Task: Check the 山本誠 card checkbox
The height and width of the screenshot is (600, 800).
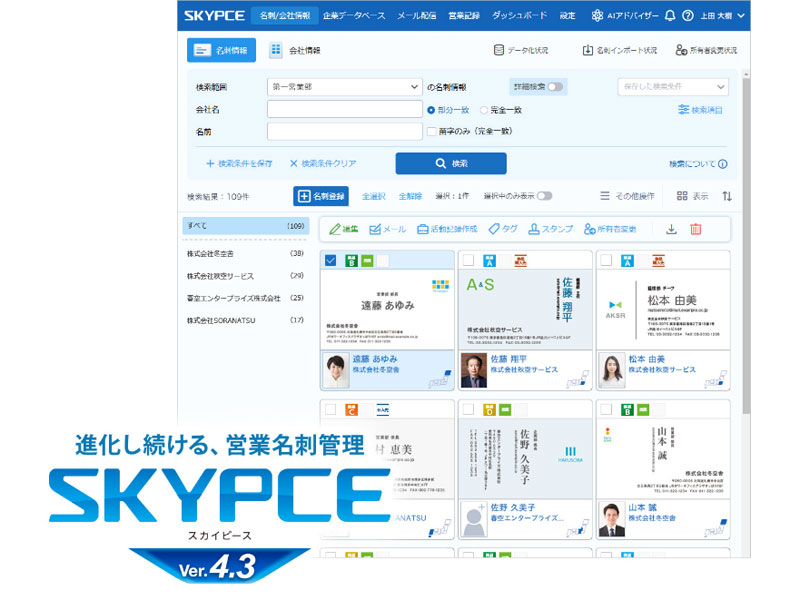Action: tap(606, 409)
